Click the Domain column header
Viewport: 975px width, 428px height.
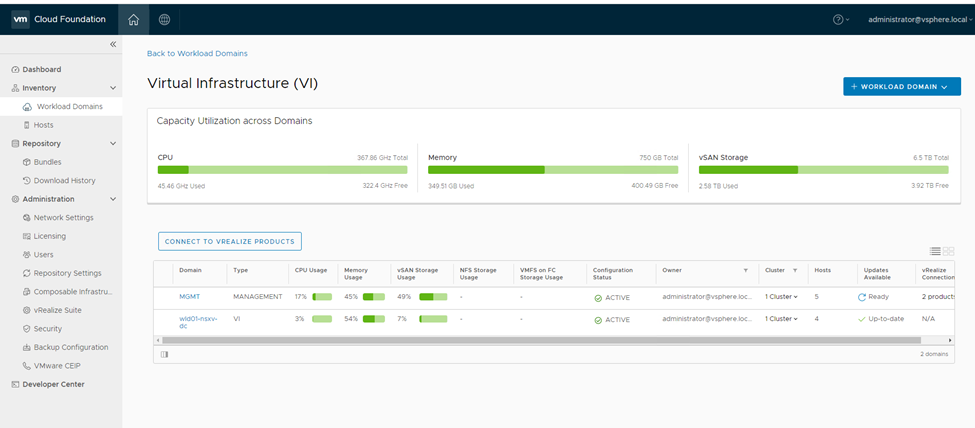coord(190,271)
